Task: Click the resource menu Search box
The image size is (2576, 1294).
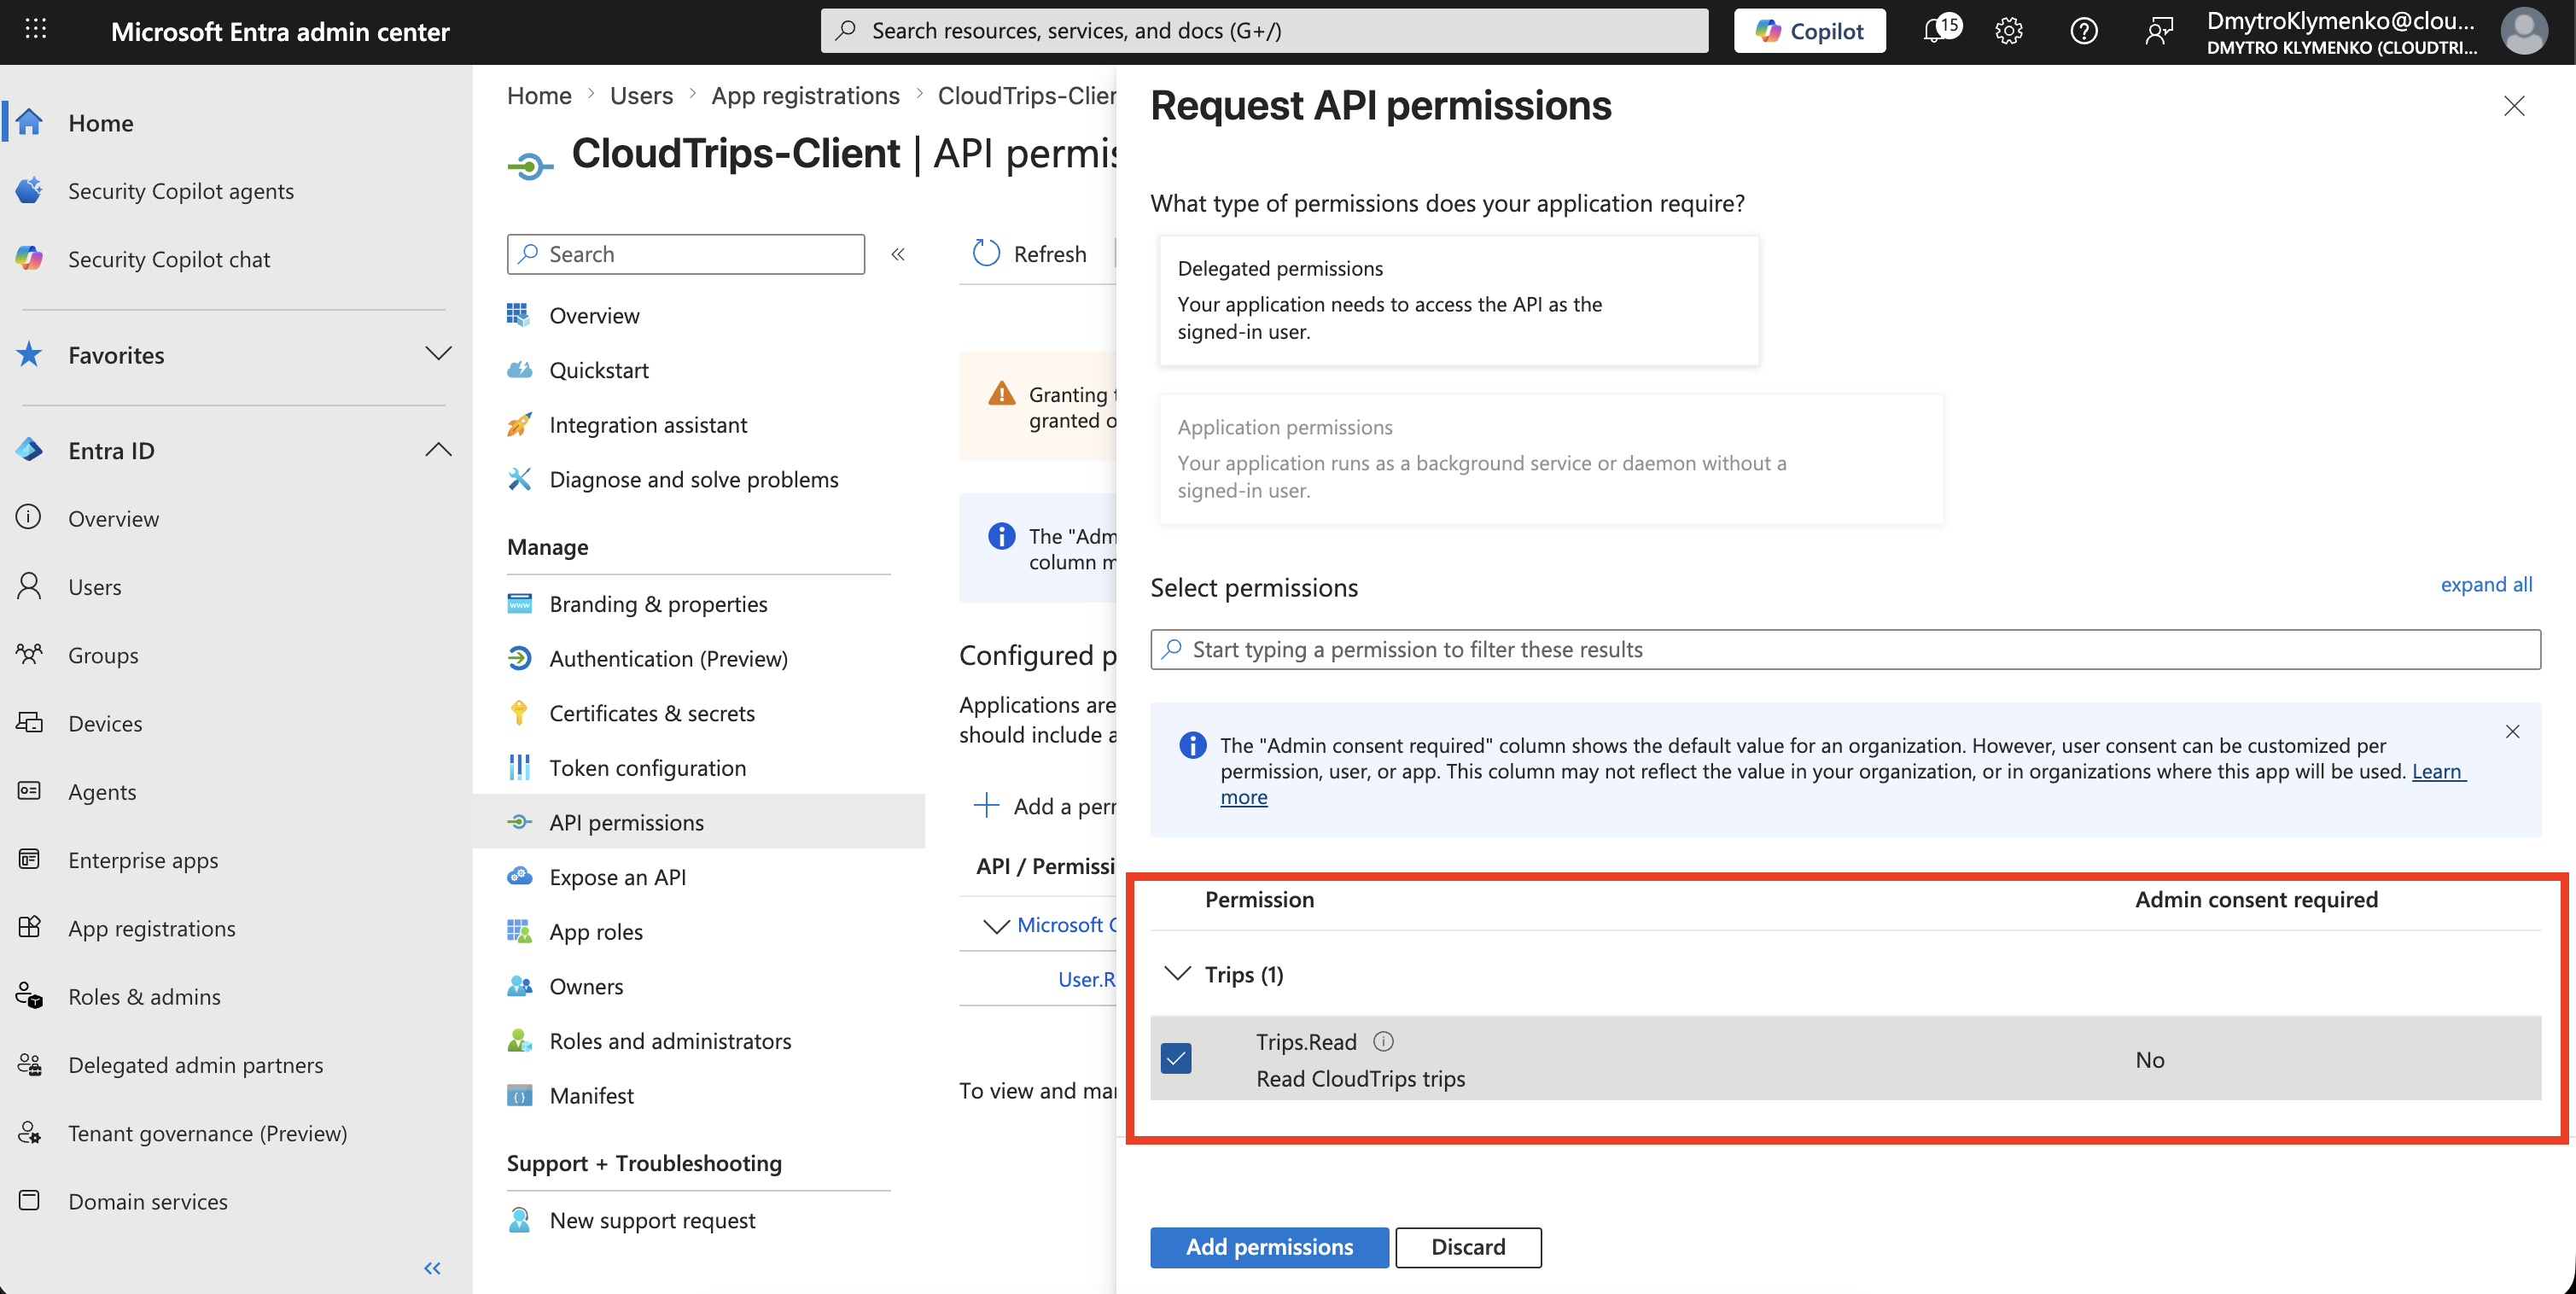Action: 686,254
